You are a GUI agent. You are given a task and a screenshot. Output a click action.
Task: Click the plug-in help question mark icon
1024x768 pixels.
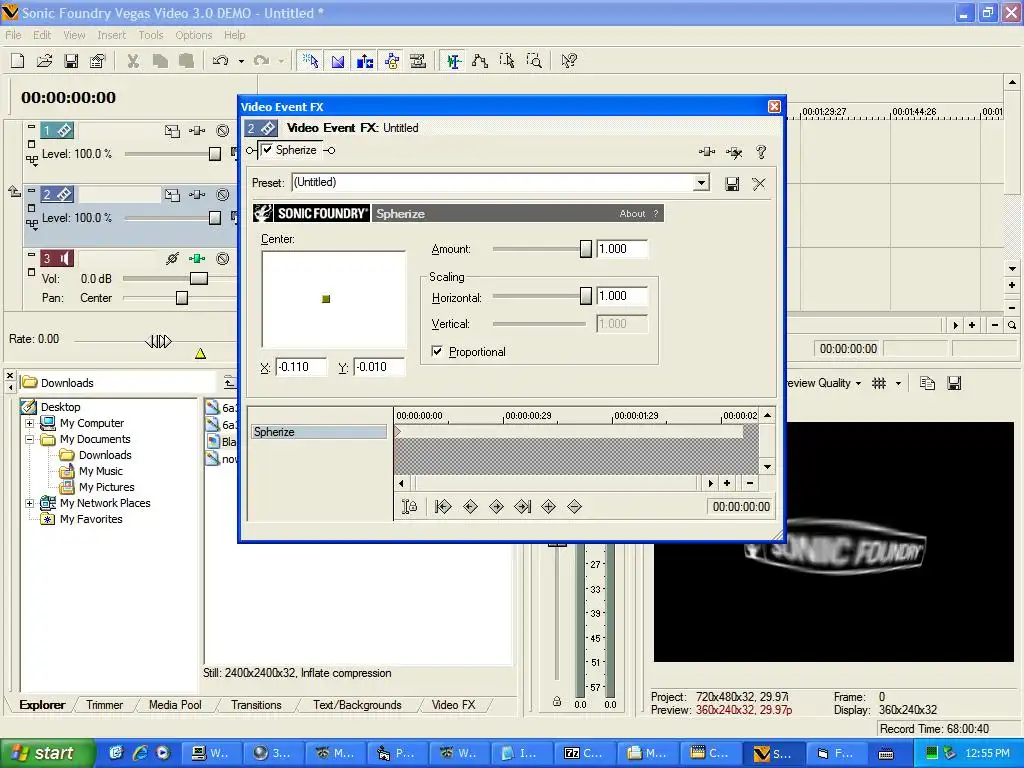tap(761, 152)
